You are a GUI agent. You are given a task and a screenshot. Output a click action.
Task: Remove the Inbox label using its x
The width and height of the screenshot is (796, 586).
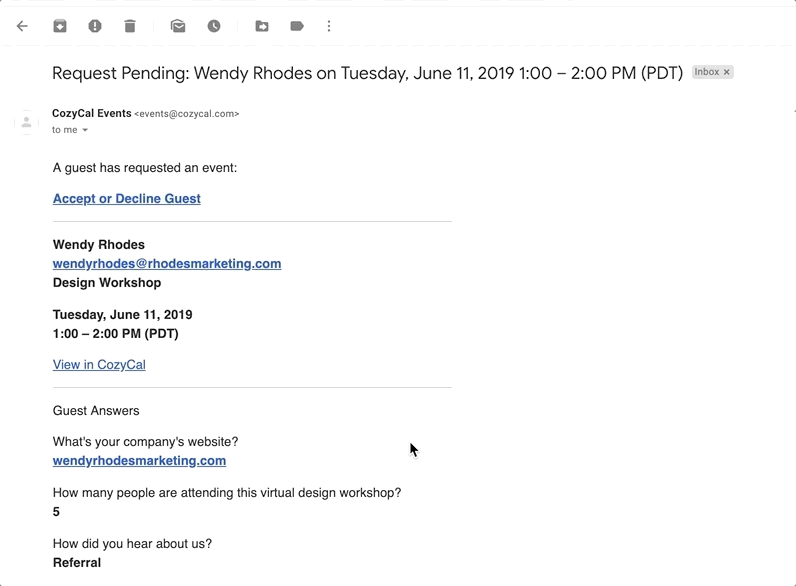(x=727, y=73)
